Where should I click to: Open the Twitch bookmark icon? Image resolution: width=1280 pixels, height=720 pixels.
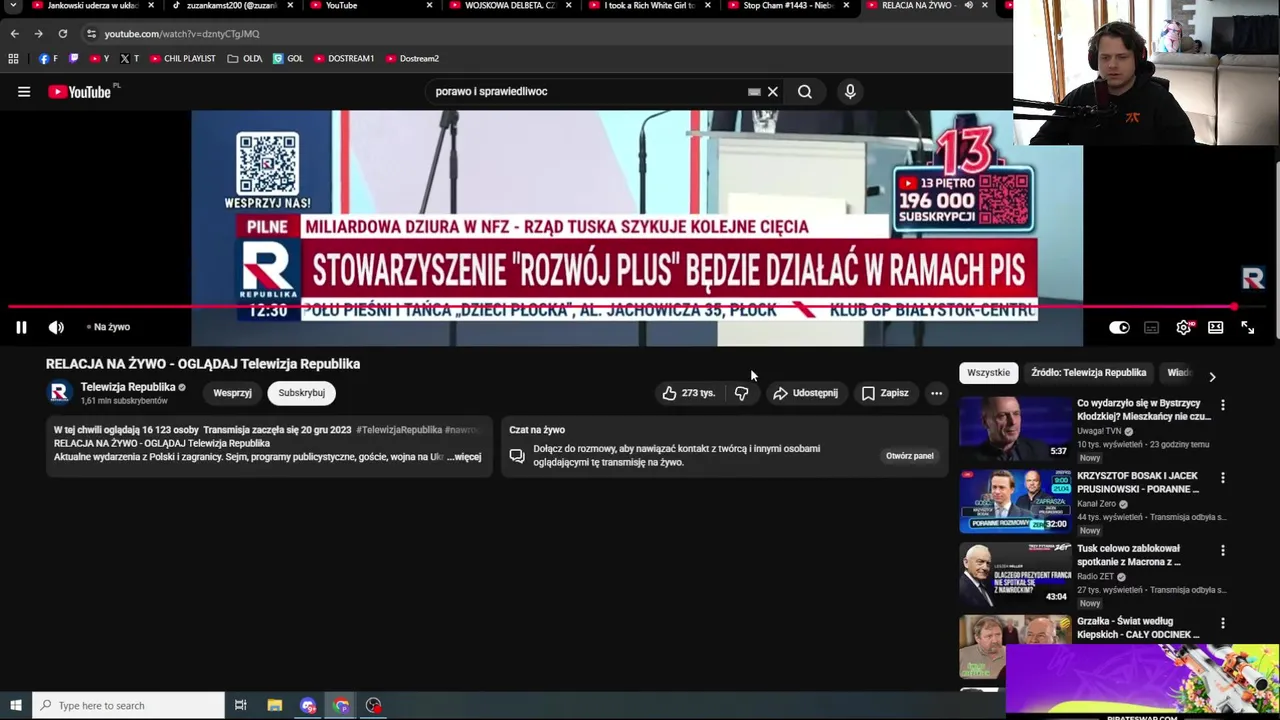tap(74, 59)
